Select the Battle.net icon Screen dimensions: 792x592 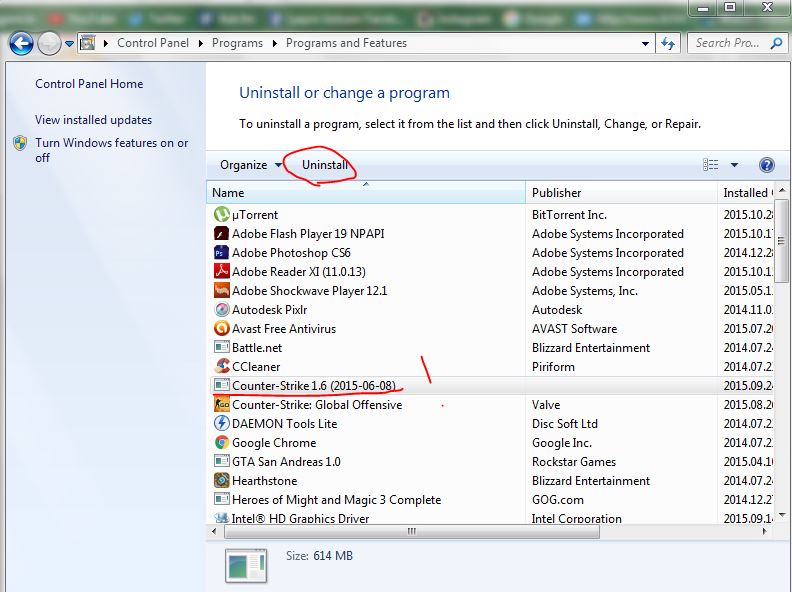[221, 347]
